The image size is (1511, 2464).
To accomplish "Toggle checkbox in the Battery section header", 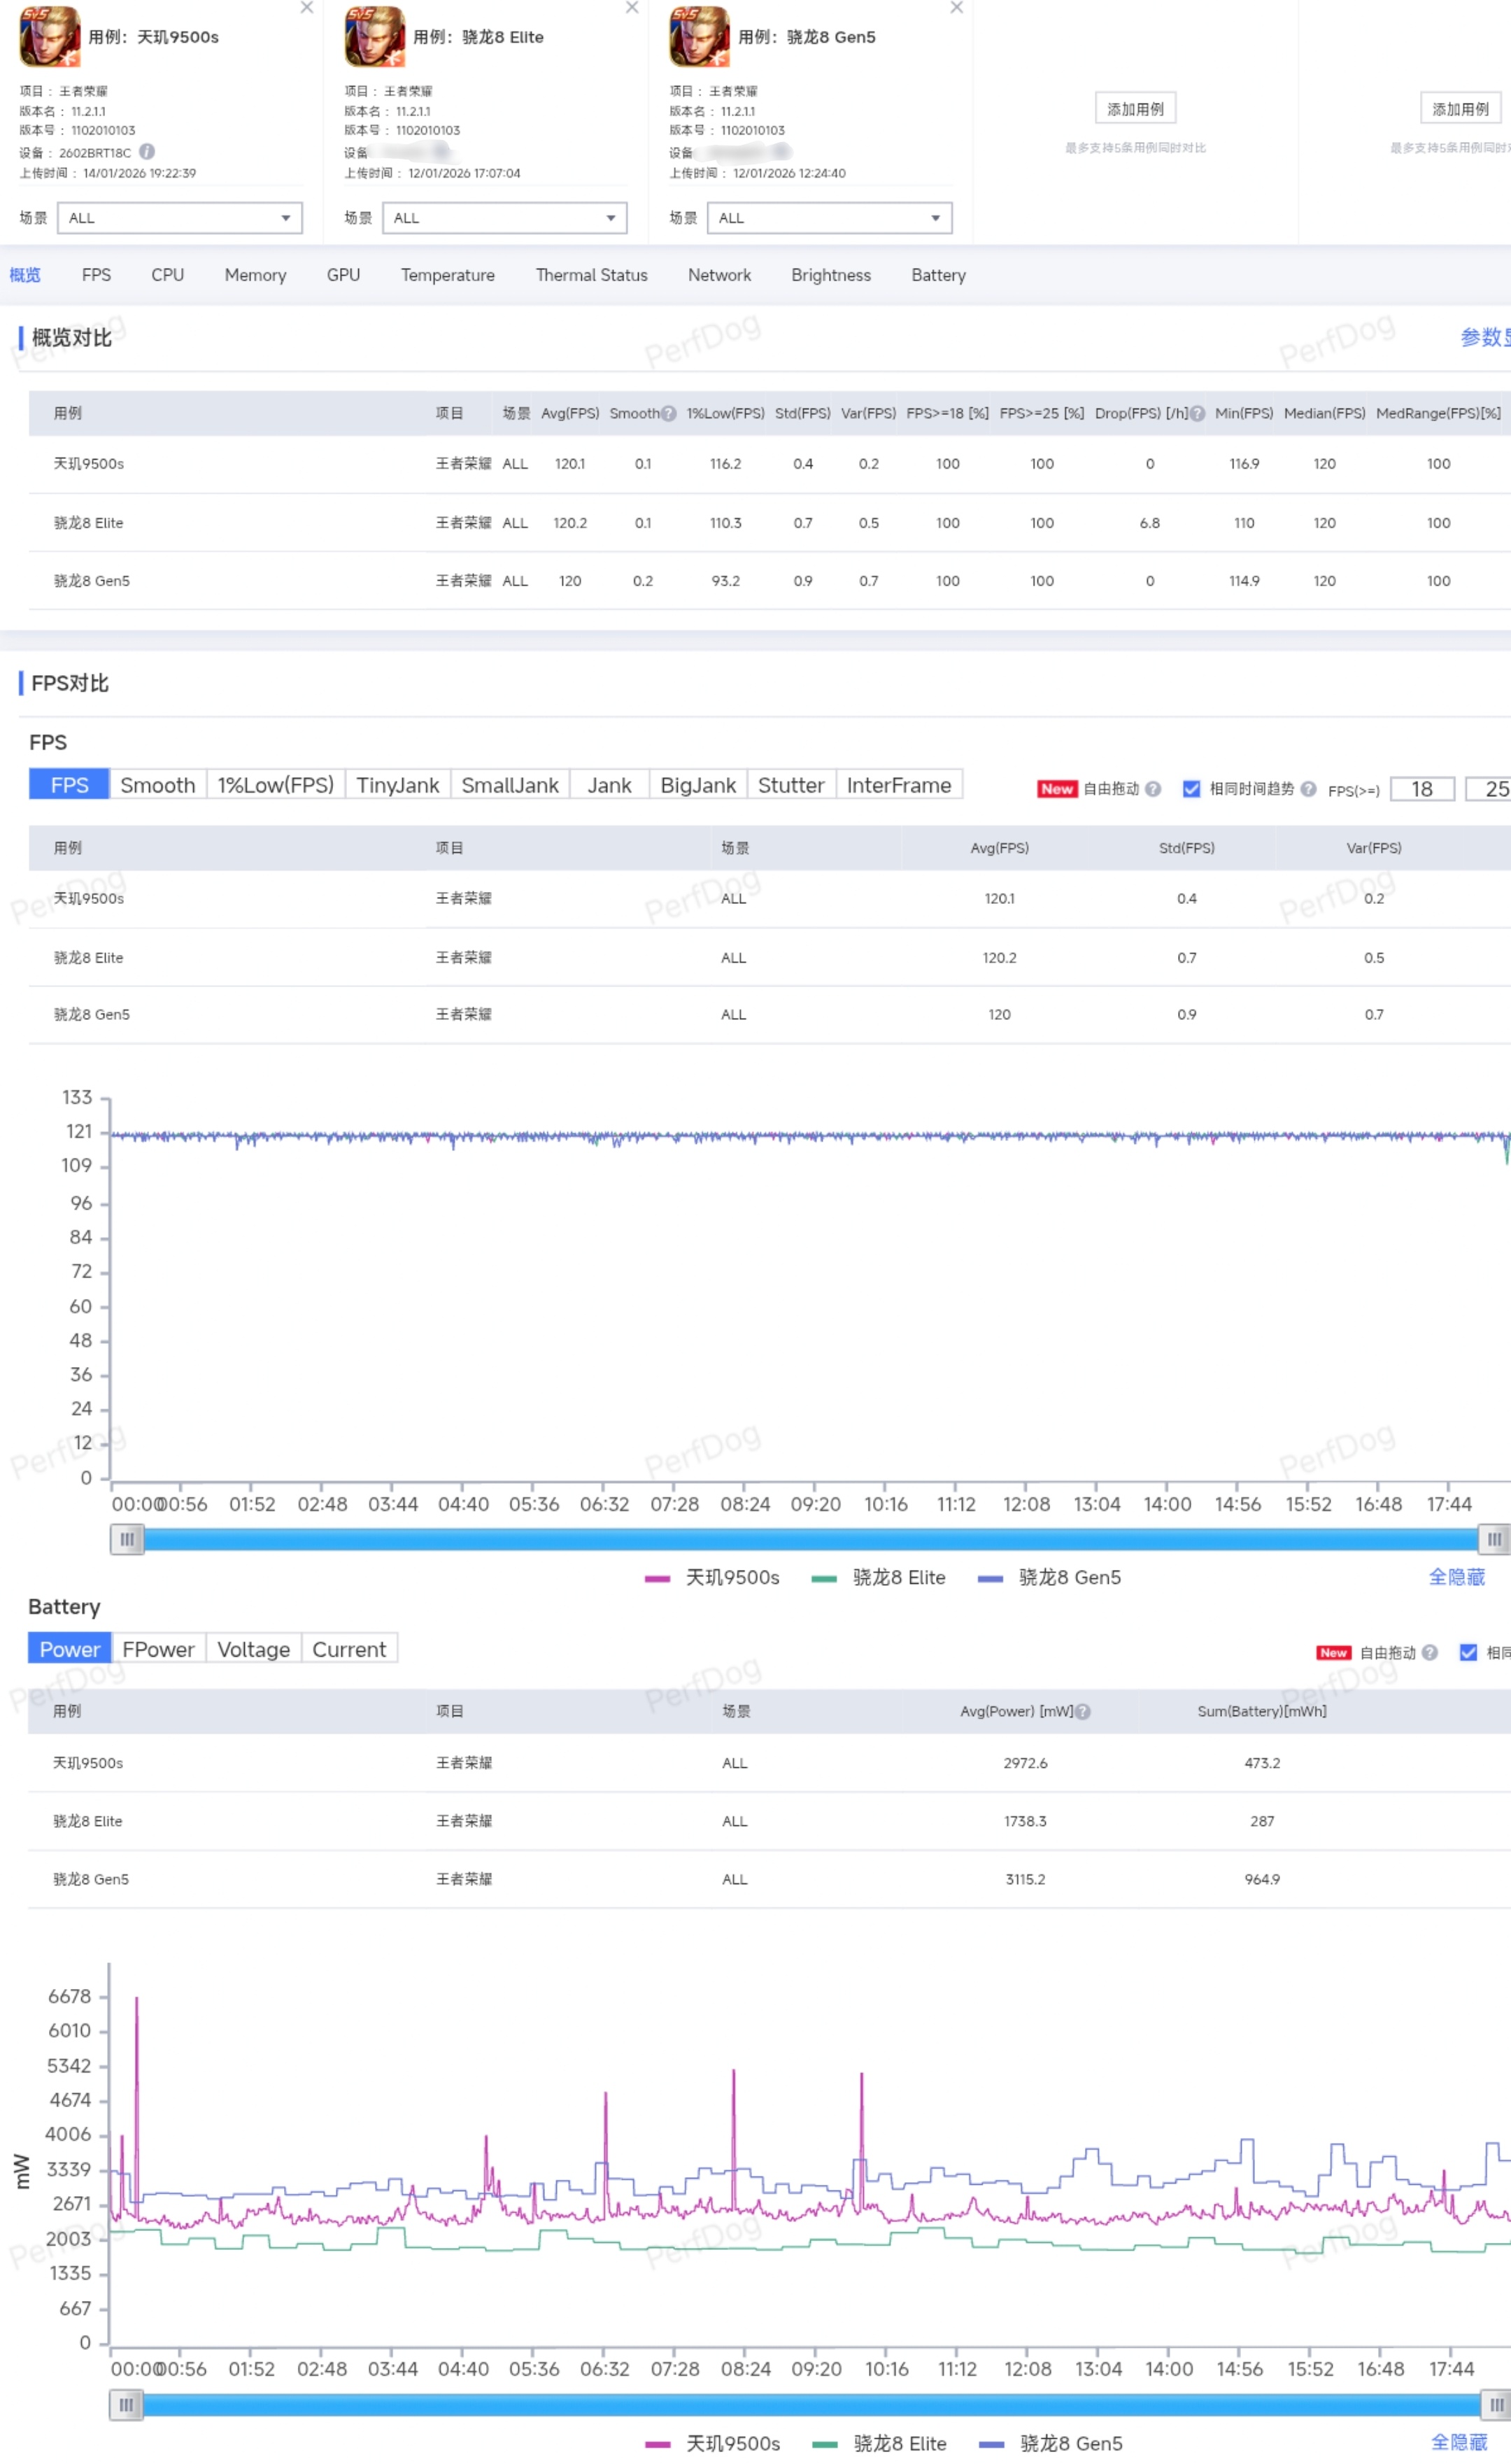I will 1468,1652.
